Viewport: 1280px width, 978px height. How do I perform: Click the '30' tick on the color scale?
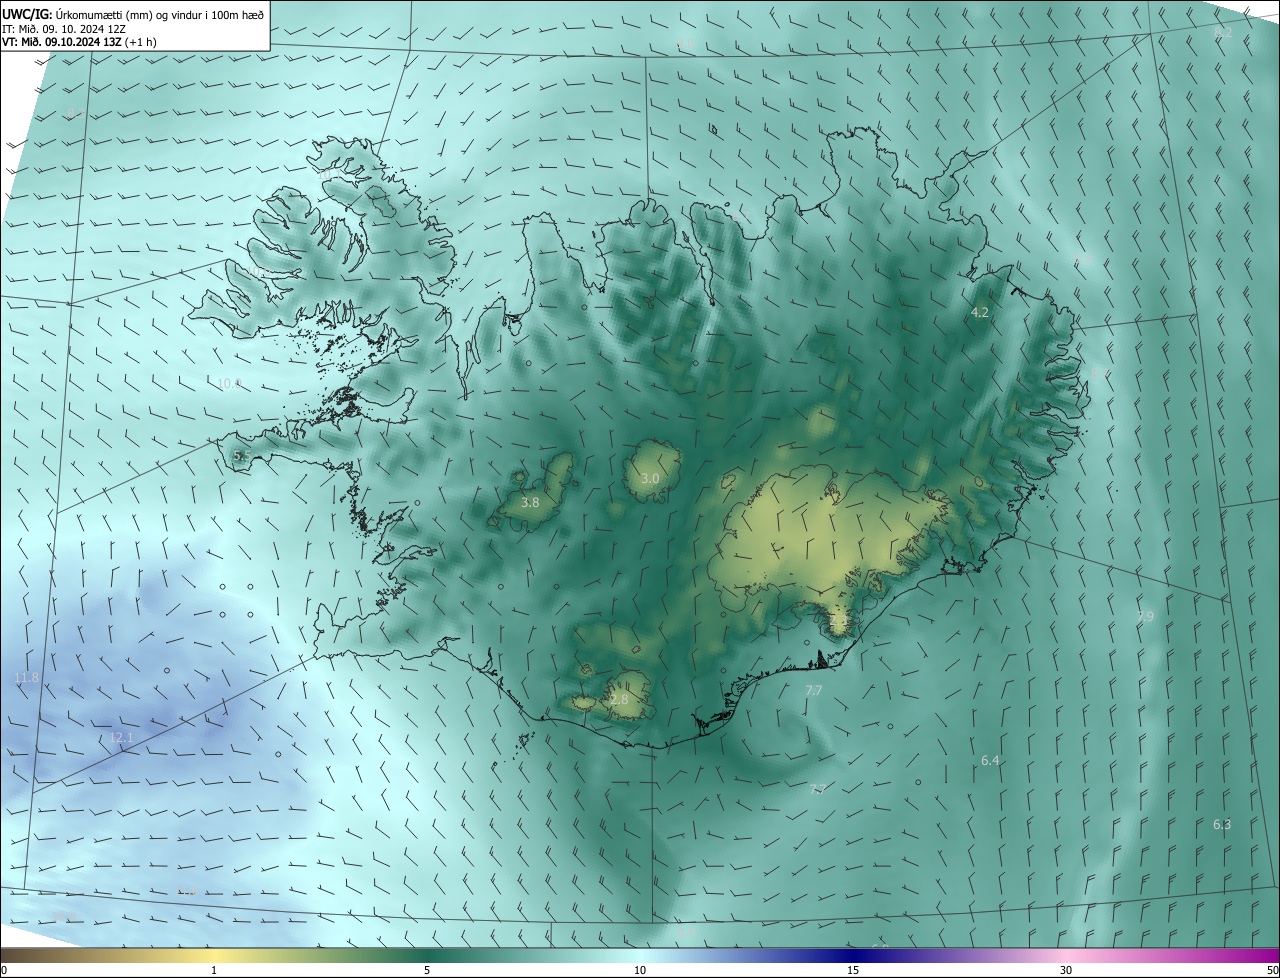pos(1066,970)
